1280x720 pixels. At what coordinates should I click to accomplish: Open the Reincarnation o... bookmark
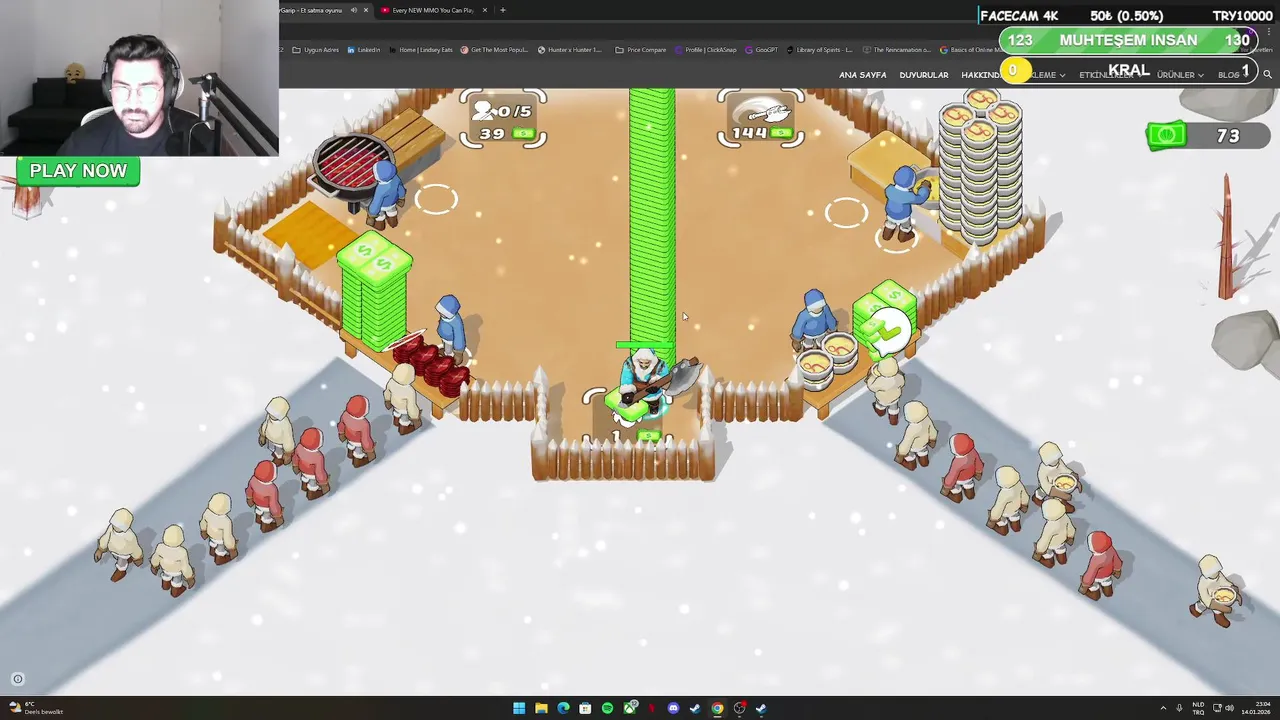pyautogui.click(x=896, y=50)
